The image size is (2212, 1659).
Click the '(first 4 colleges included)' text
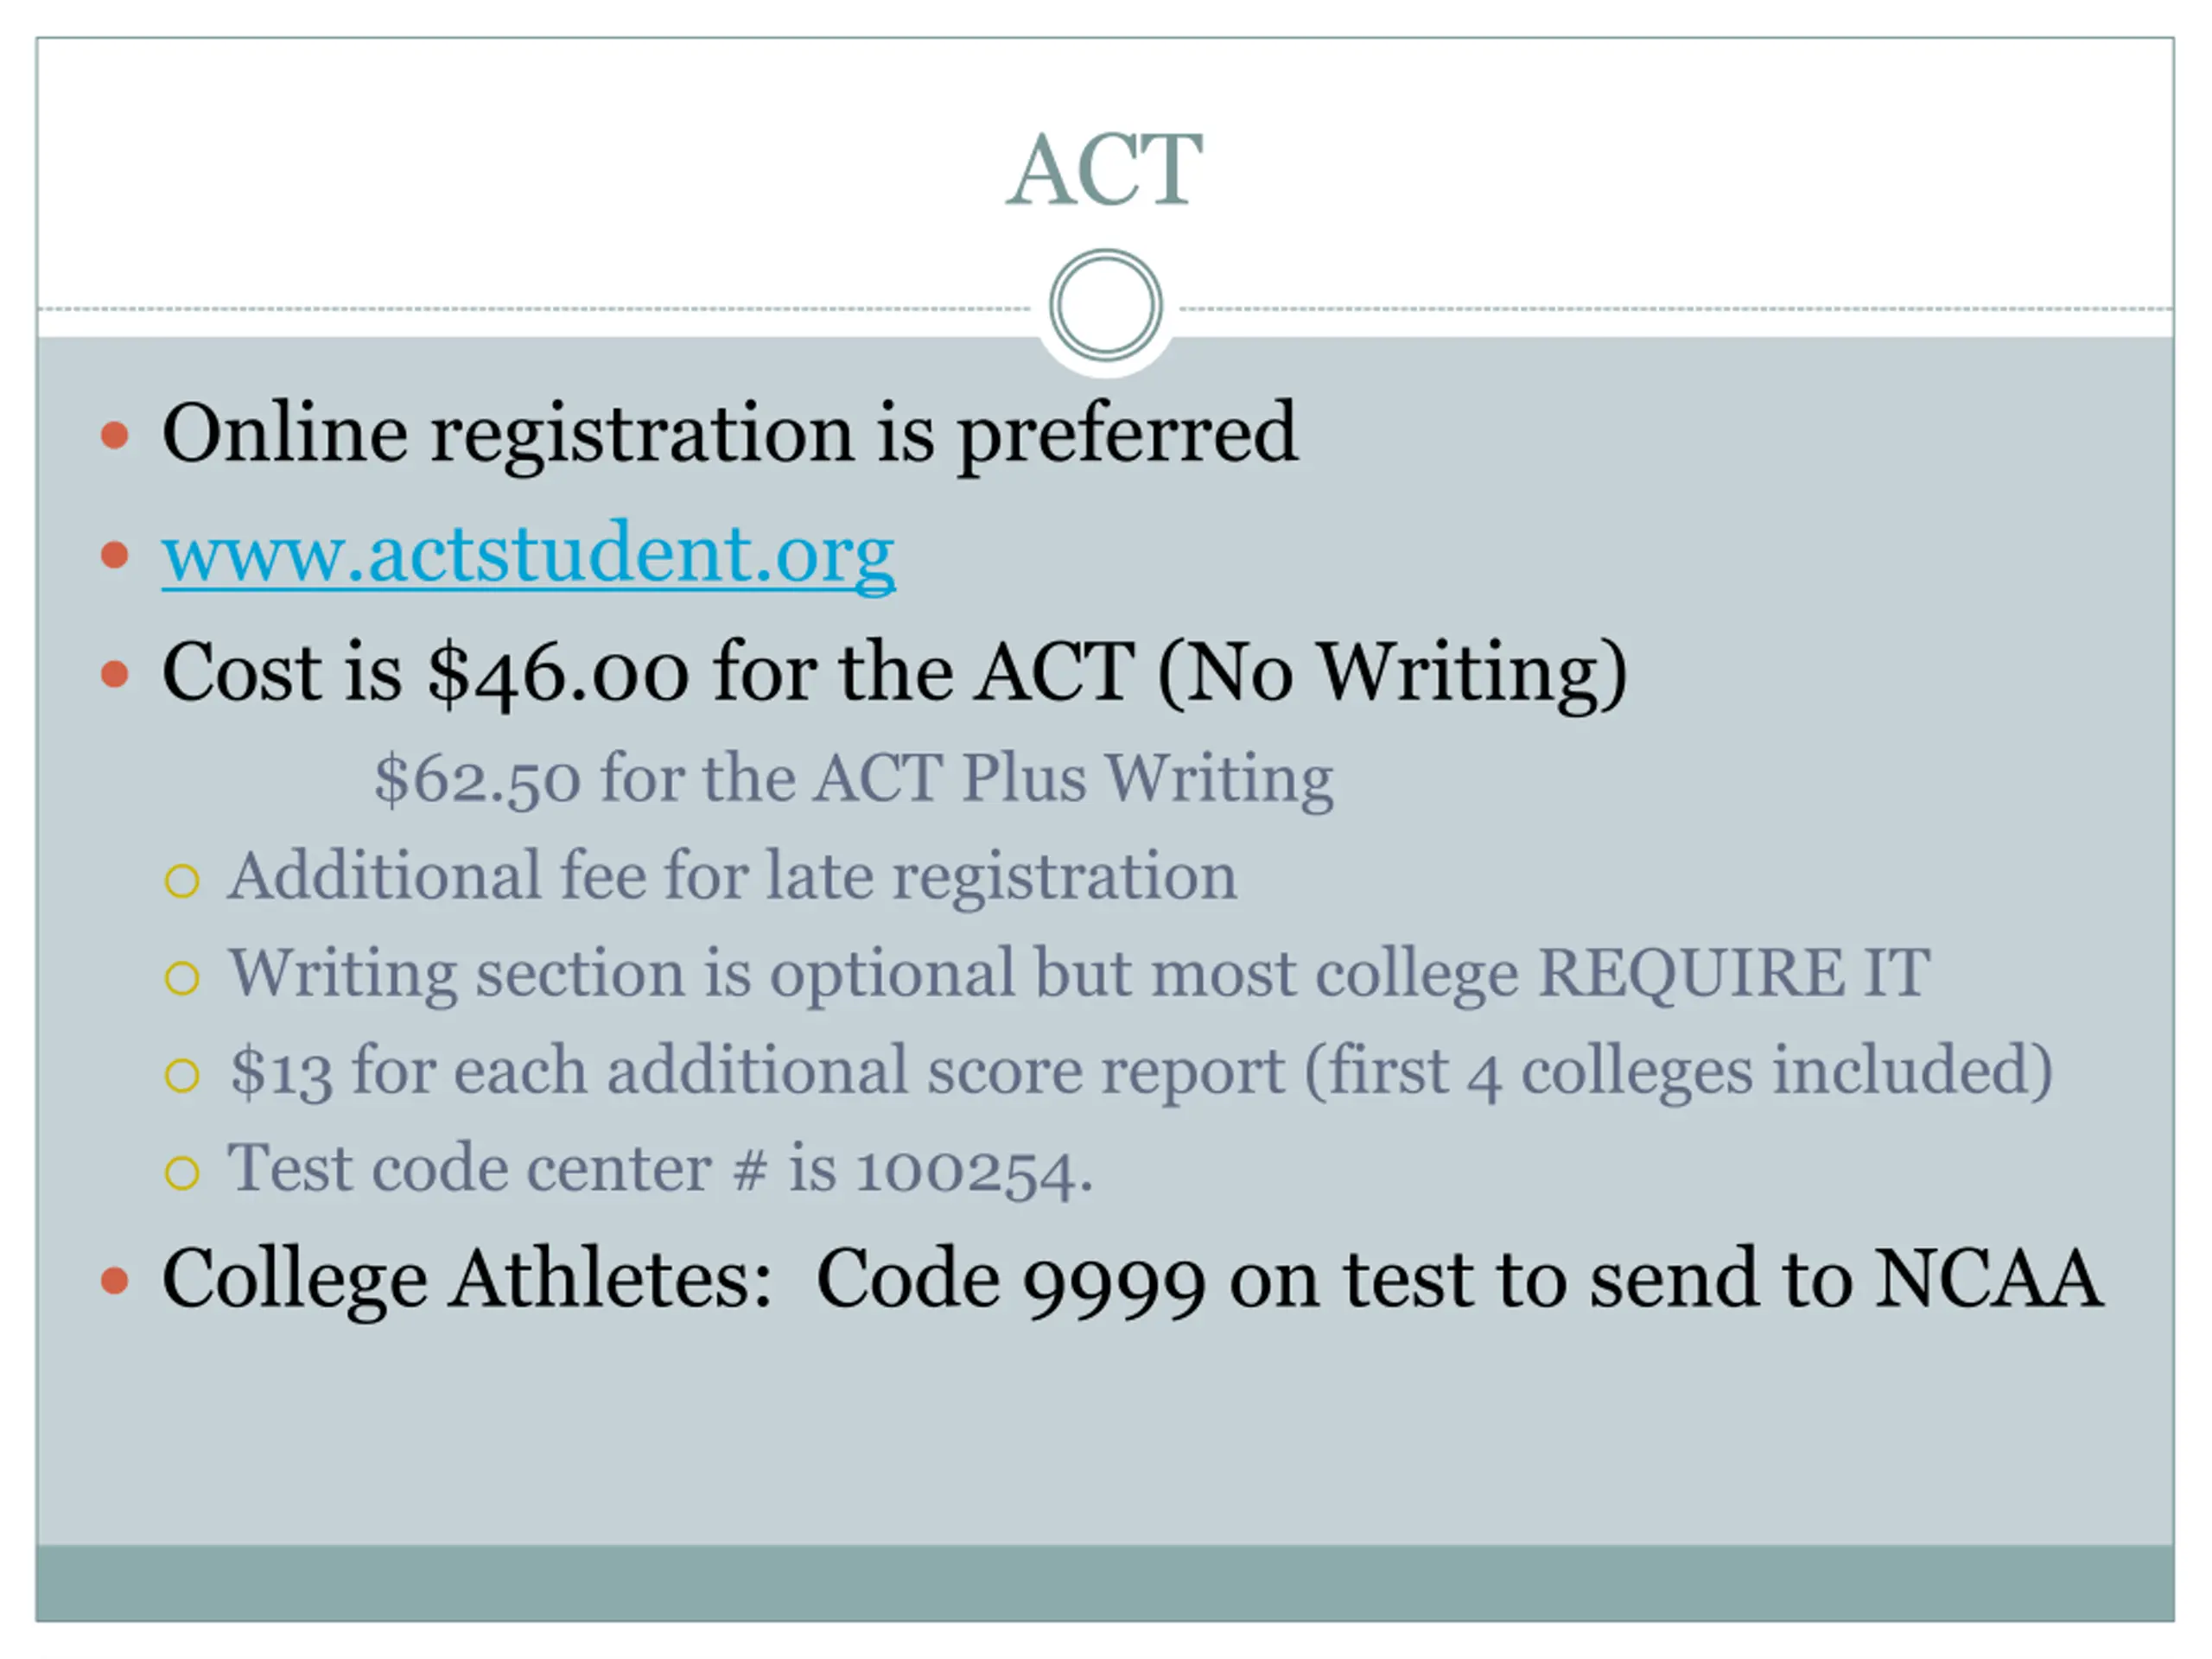1679,1071
